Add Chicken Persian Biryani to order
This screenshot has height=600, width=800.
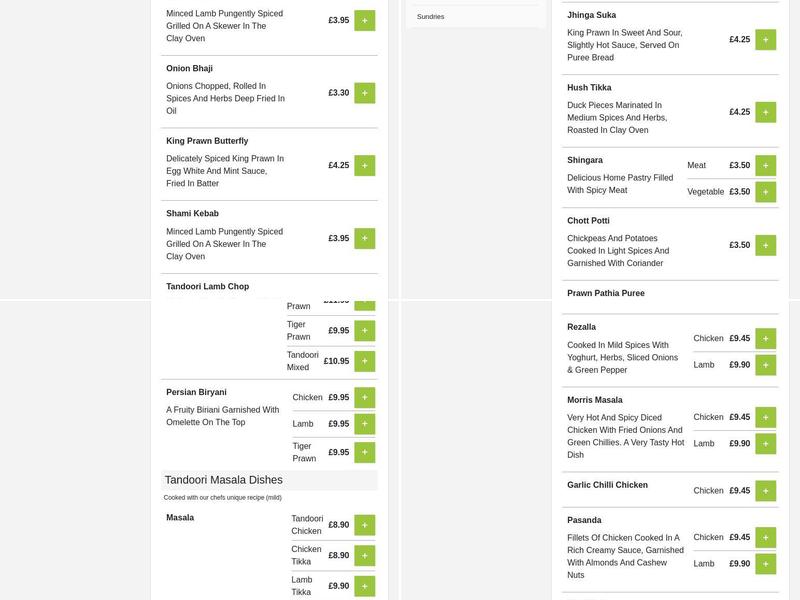coord(364,398)
